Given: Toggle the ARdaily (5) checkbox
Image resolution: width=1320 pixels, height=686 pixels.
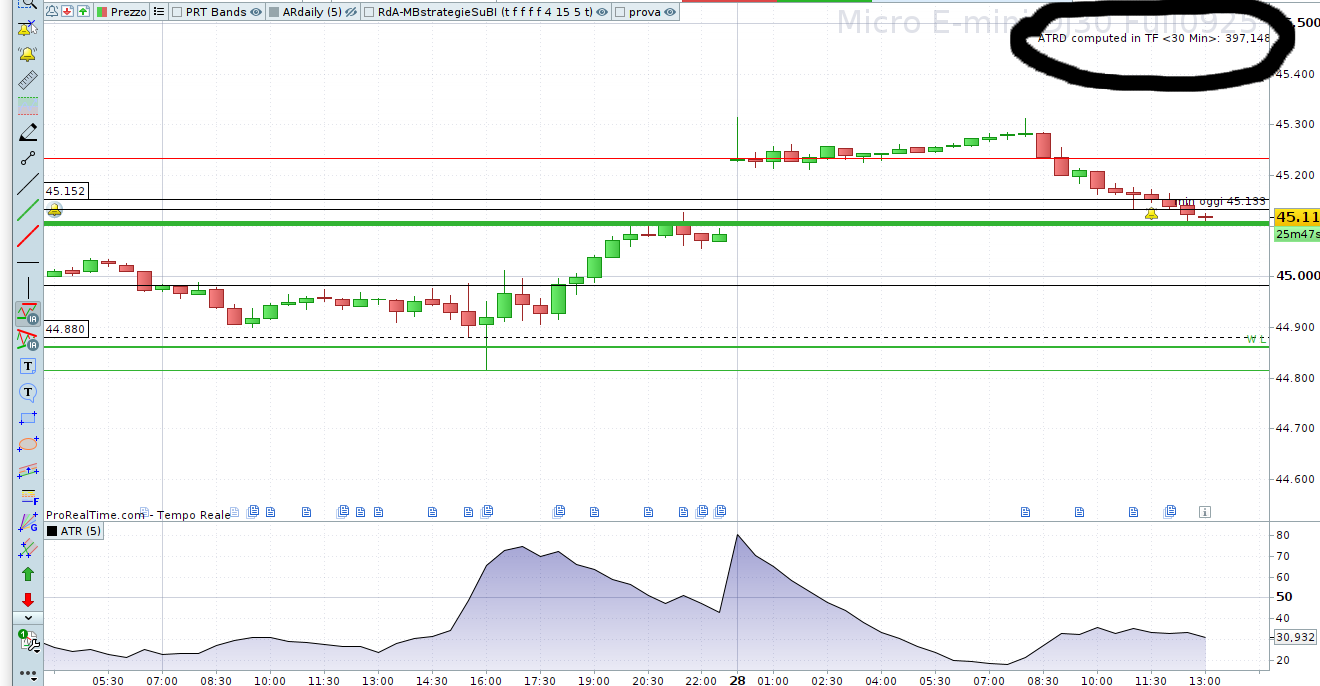Looking at the screenshot, I should click(x=275, y=13).
